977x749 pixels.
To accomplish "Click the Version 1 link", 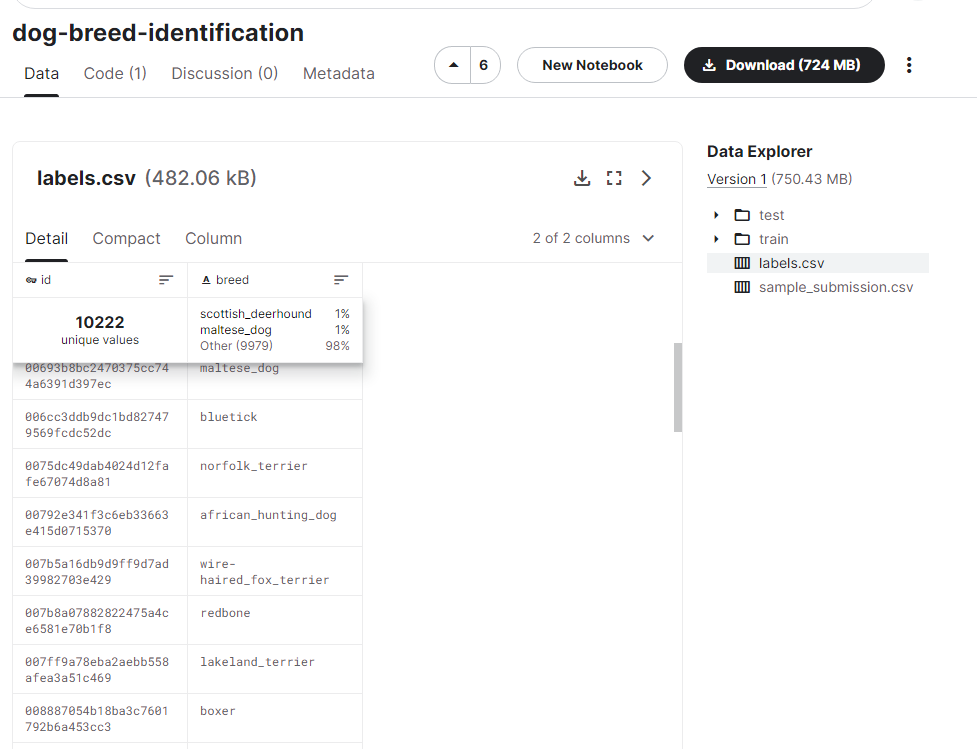I will [x=736, y=179].
